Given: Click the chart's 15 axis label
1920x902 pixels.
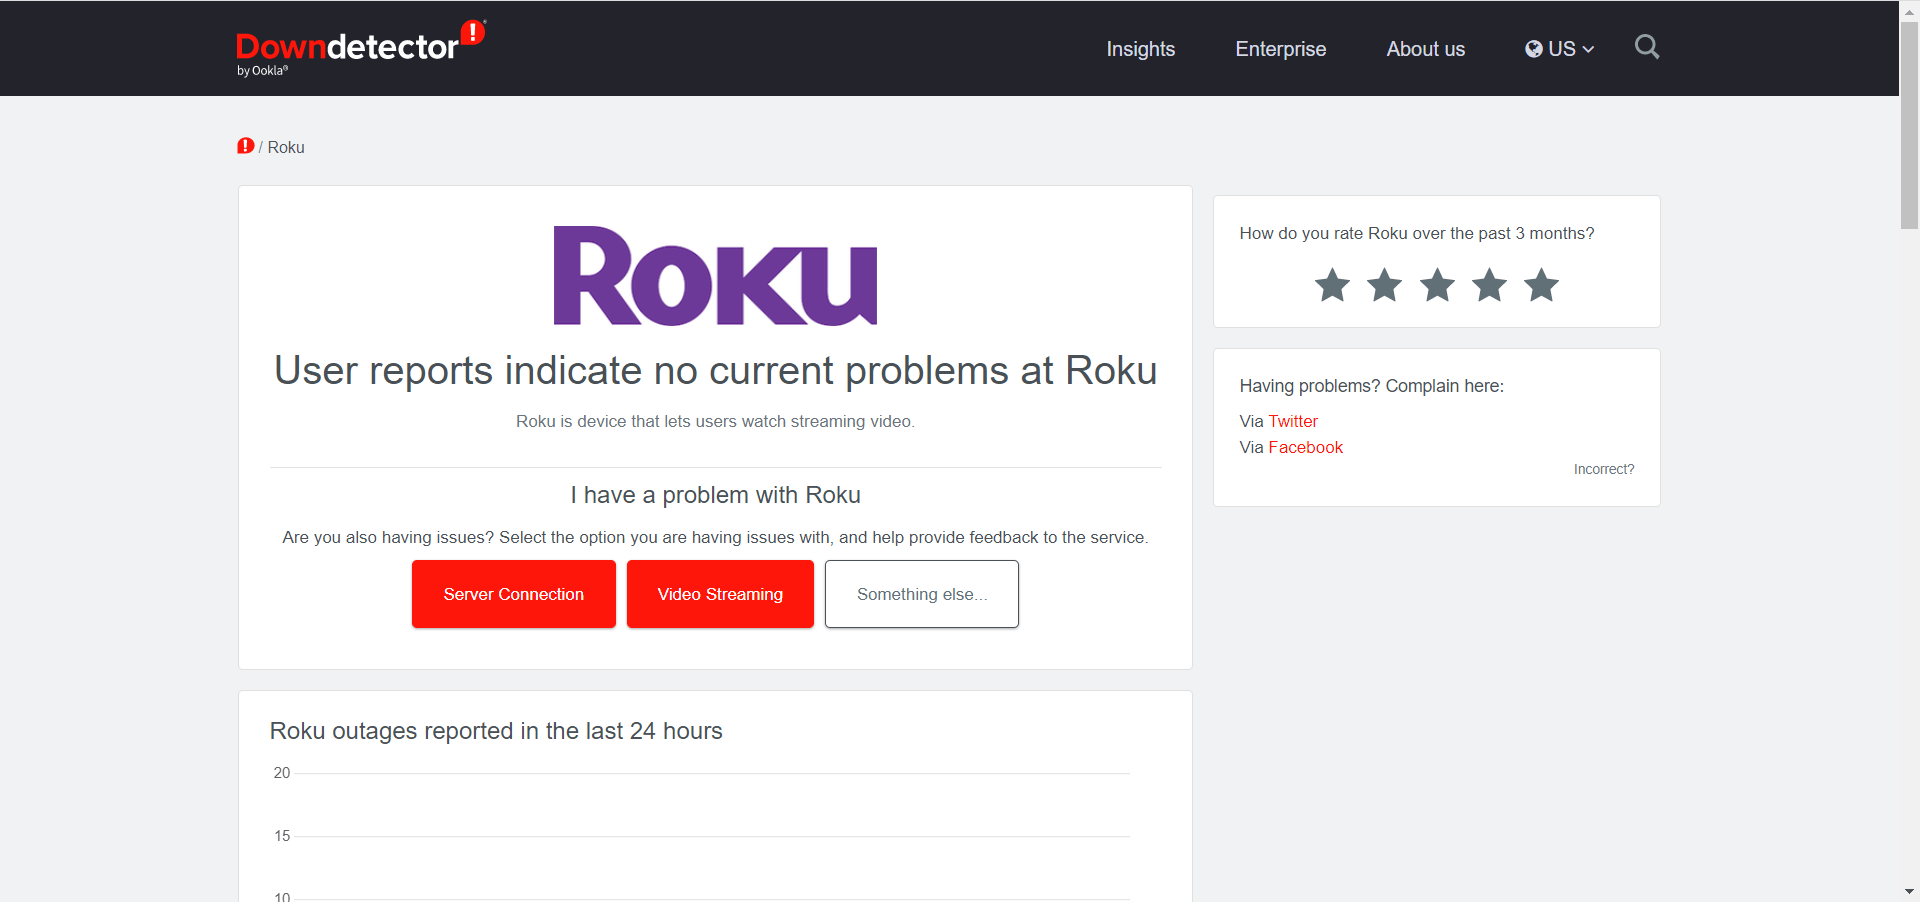Looking at the screenshot, I should [x=282, y=836].
